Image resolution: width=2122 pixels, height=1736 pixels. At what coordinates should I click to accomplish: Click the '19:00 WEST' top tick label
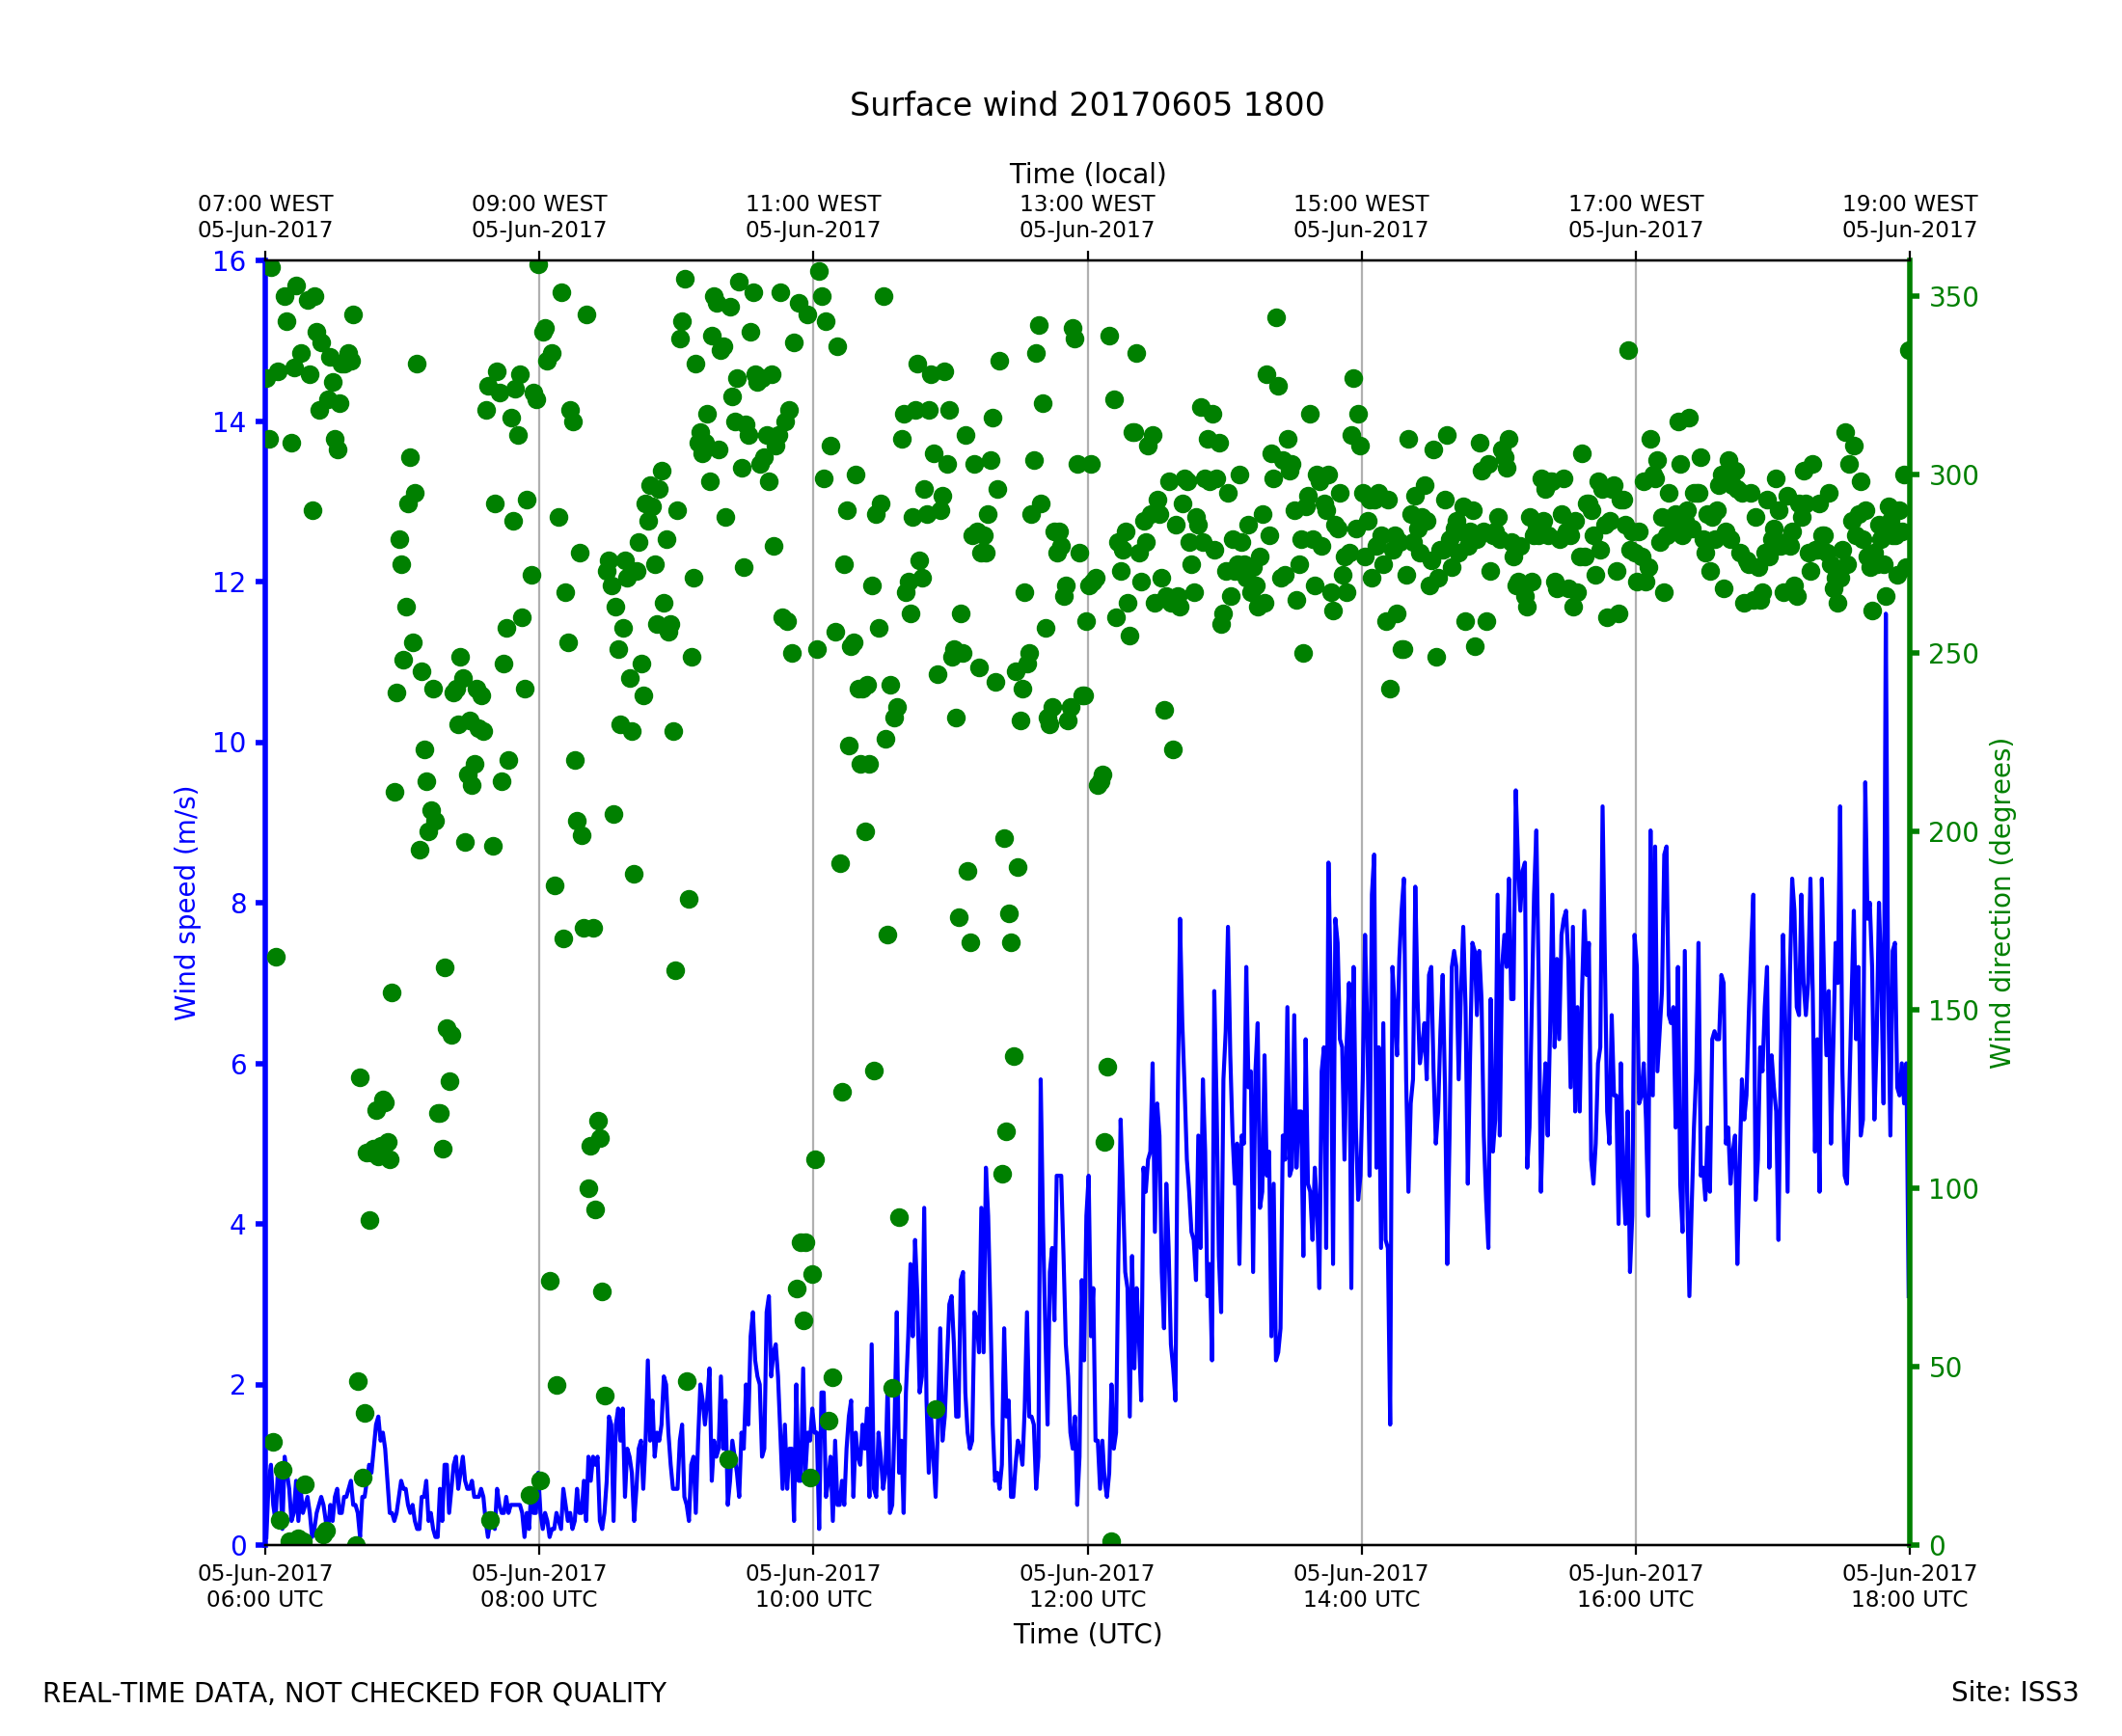pos(1909,204)
